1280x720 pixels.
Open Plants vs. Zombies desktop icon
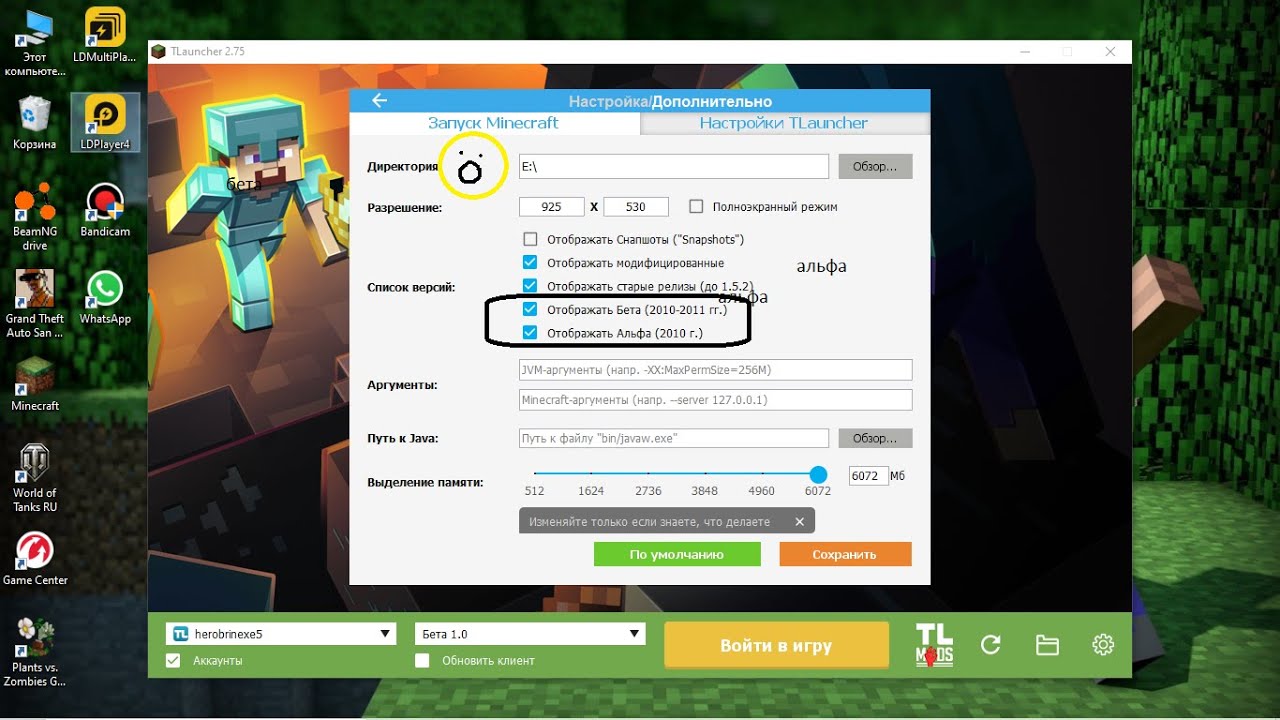click(x=35, y=652)
